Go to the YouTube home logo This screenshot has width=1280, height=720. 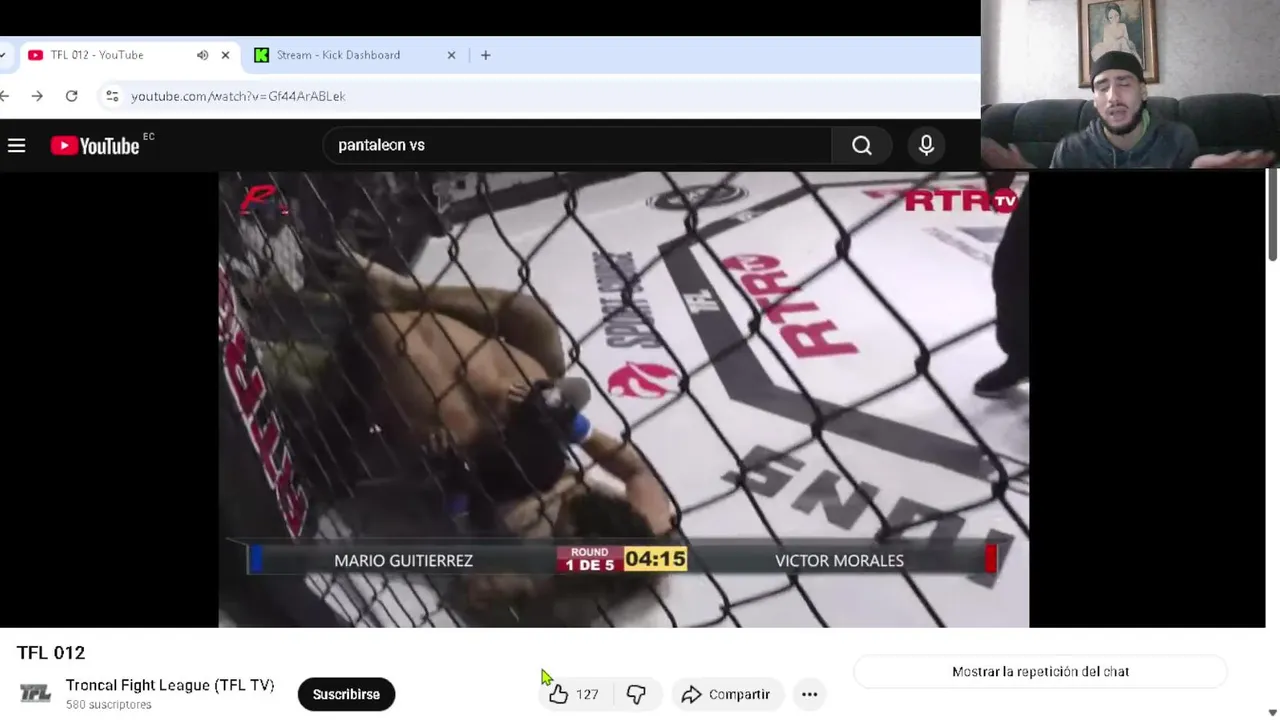(x=95, y=146)
